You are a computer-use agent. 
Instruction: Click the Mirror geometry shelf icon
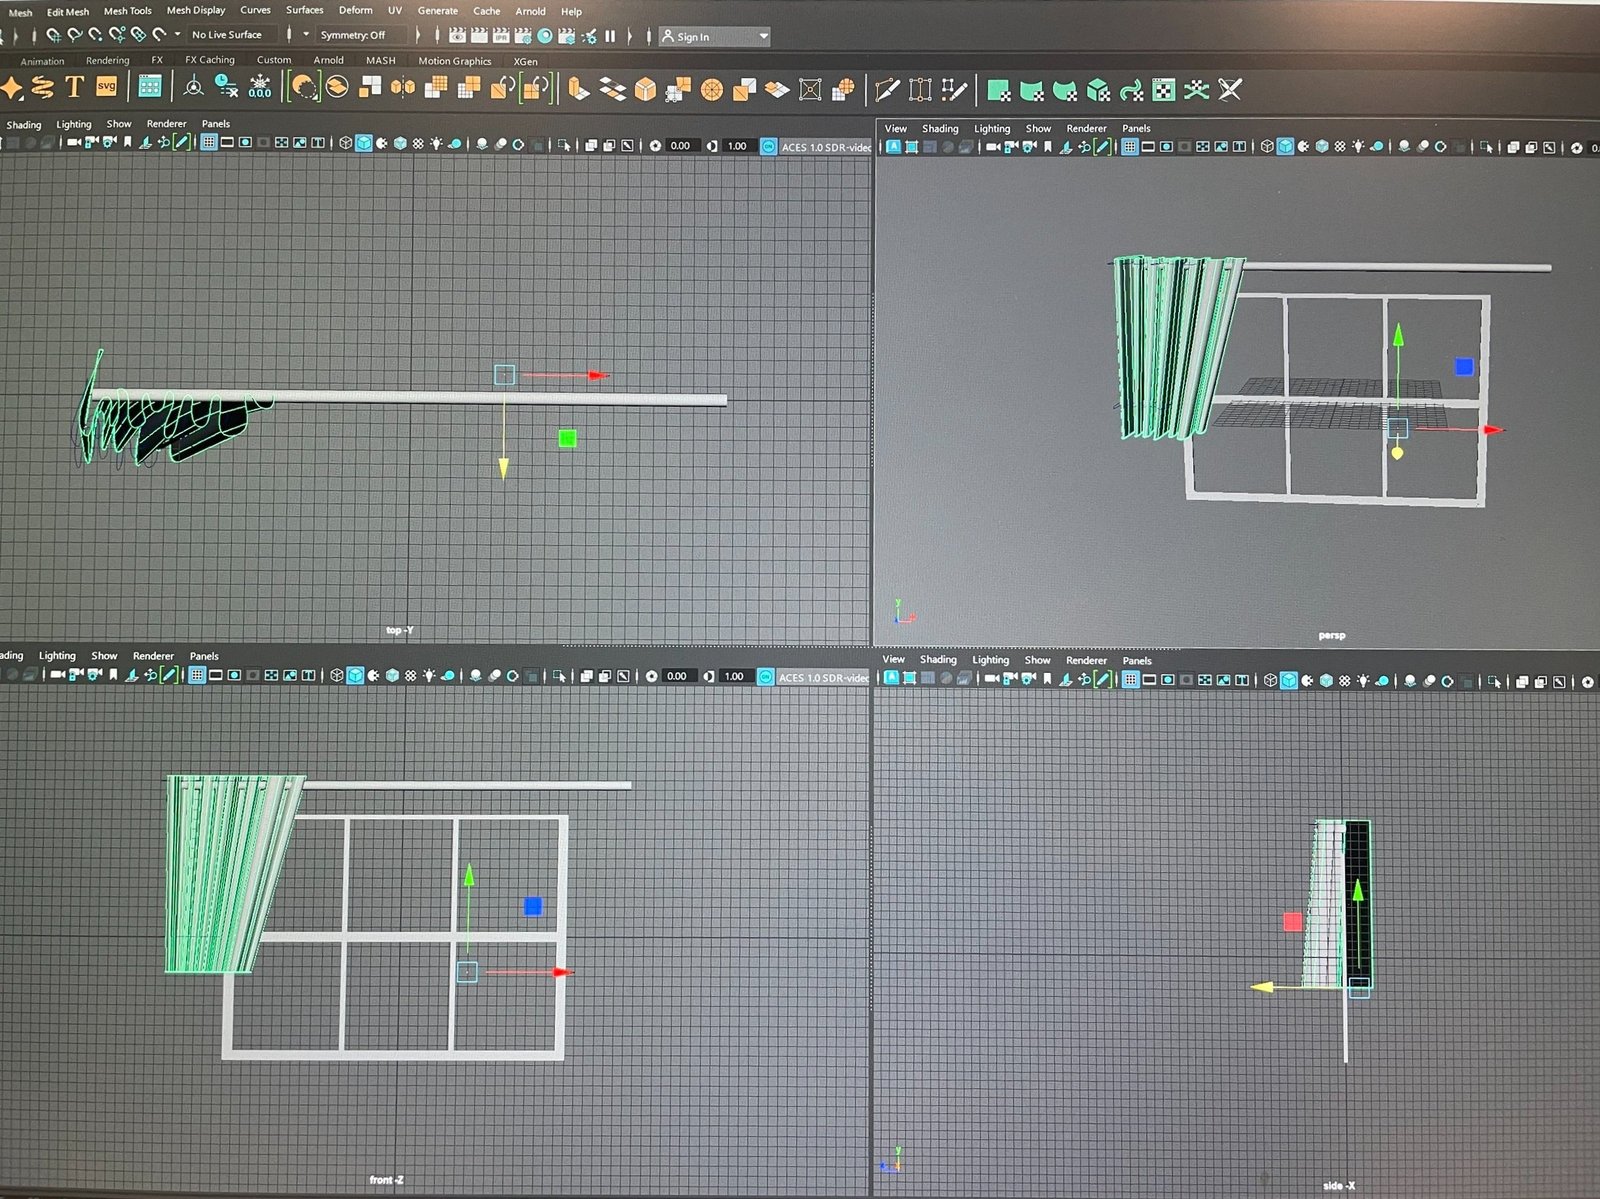pyautogui.click(x=403, y=88)
